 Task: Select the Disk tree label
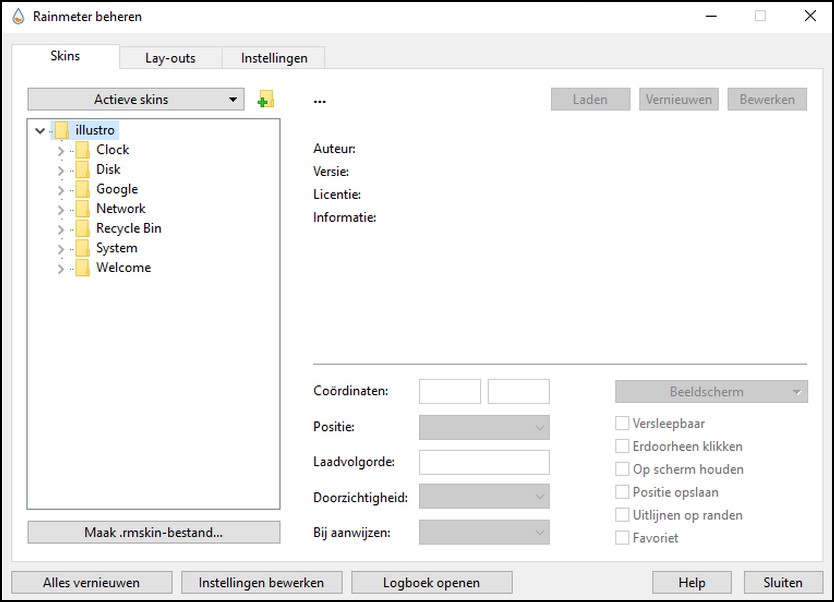click(109, 170)
